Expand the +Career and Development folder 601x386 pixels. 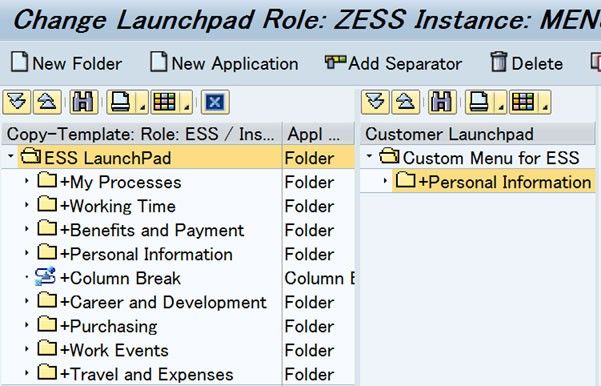click(26, 301)
